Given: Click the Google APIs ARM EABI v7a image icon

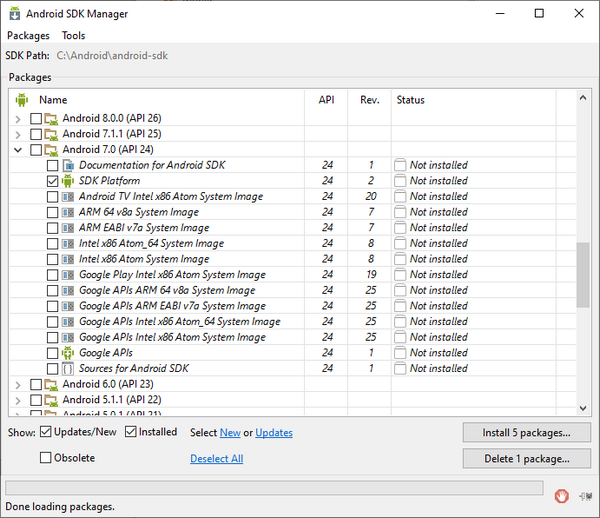Looking at the screenshot, I should point(68,306).
